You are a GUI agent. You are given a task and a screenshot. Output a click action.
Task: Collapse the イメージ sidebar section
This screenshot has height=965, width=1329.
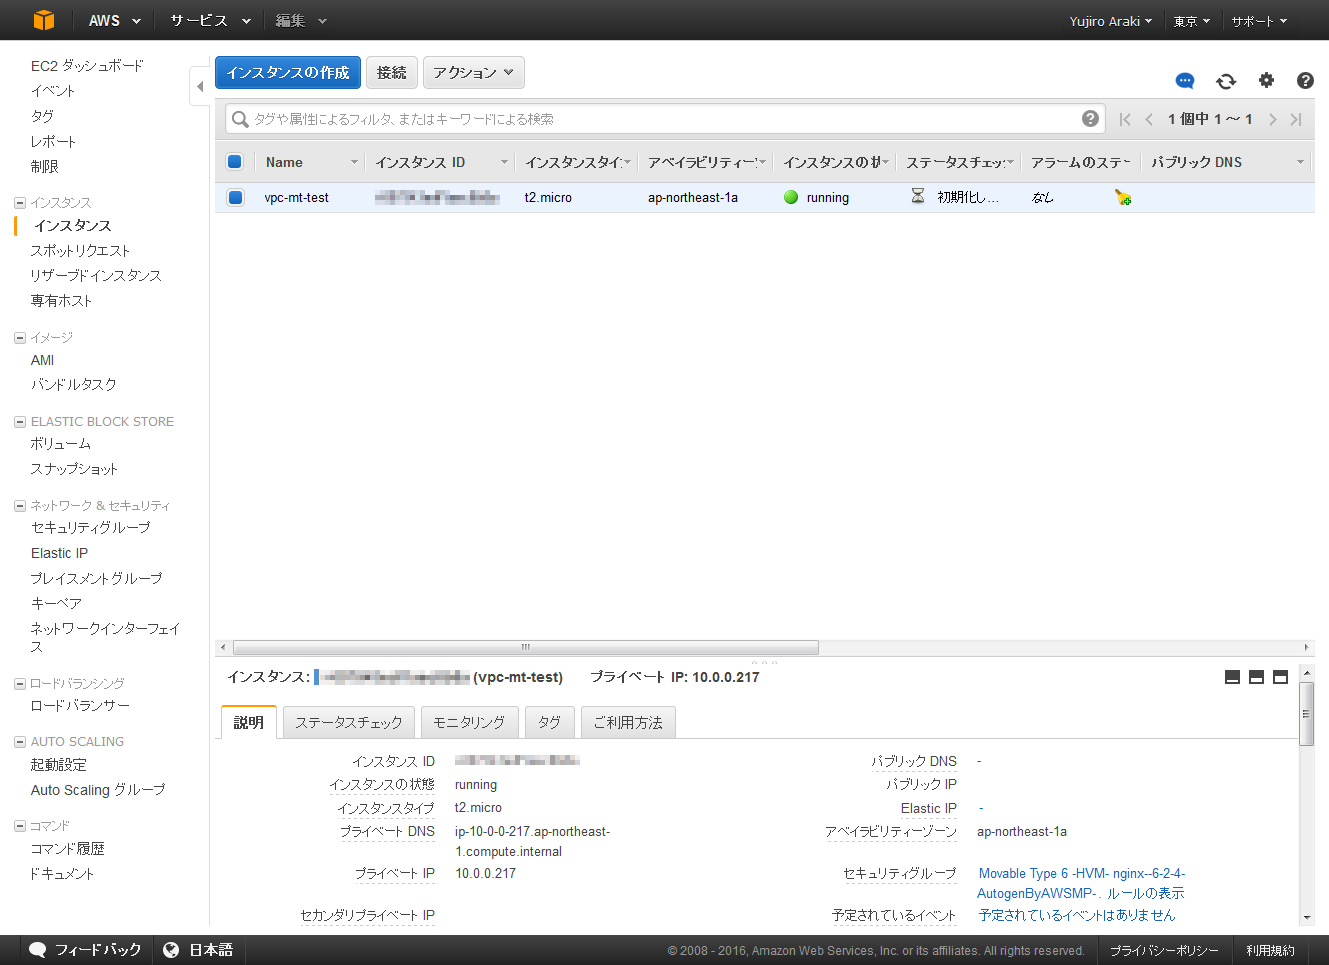point(20,338)
